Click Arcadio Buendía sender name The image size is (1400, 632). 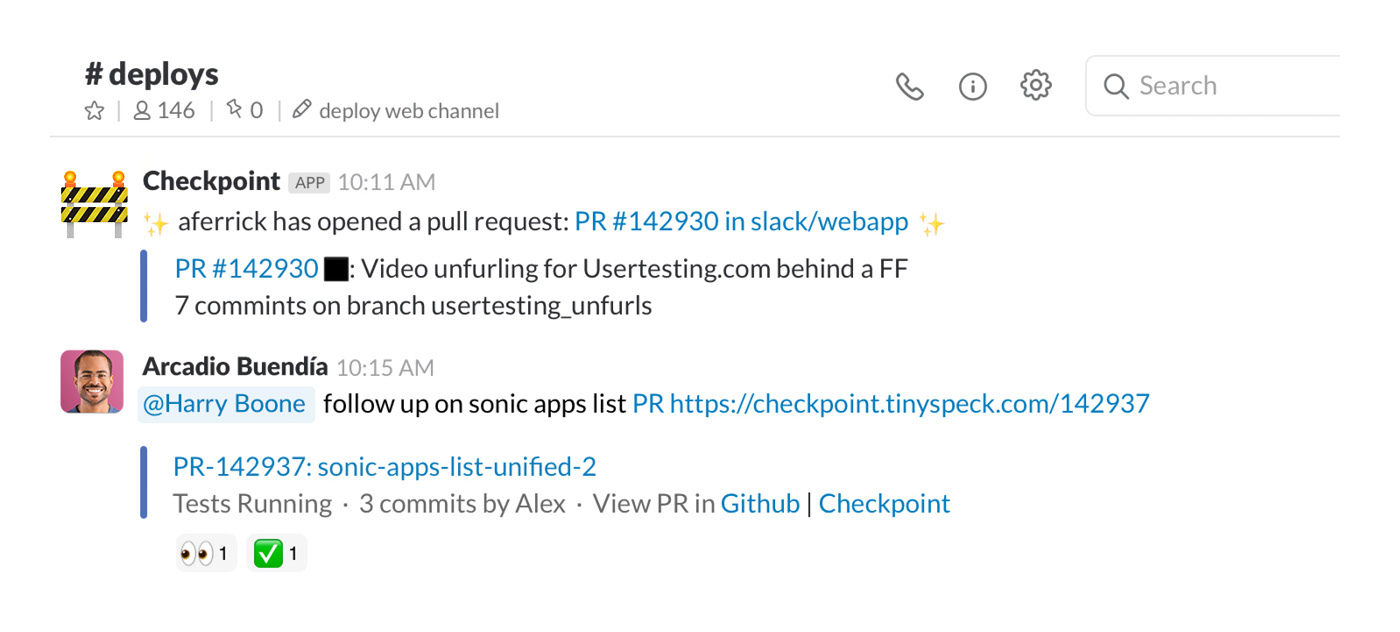pyautogui.click(x=235, y=367)
